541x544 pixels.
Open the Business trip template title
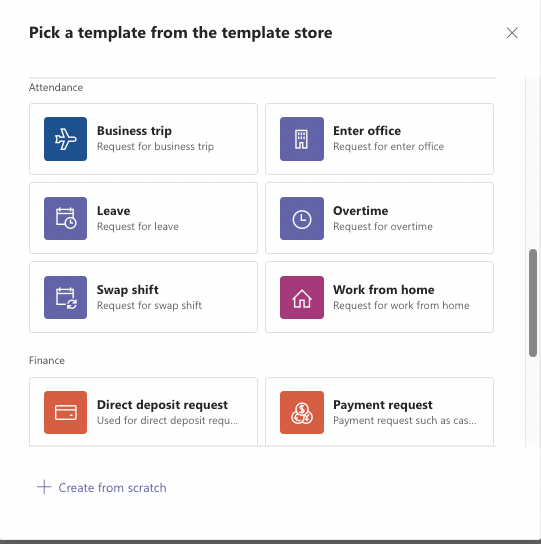(134, 131)
